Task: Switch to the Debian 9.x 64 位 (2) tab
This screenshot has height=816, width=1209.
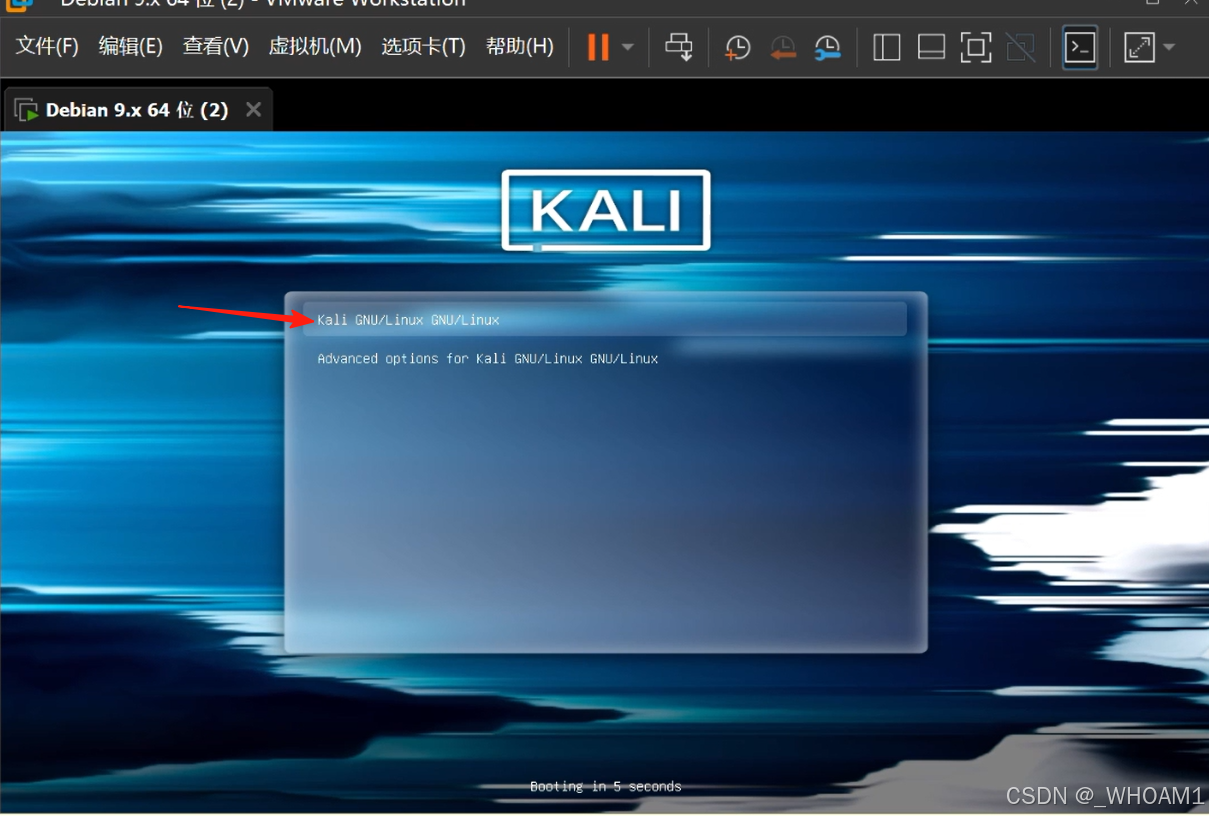Action: [x=137, y=110]
